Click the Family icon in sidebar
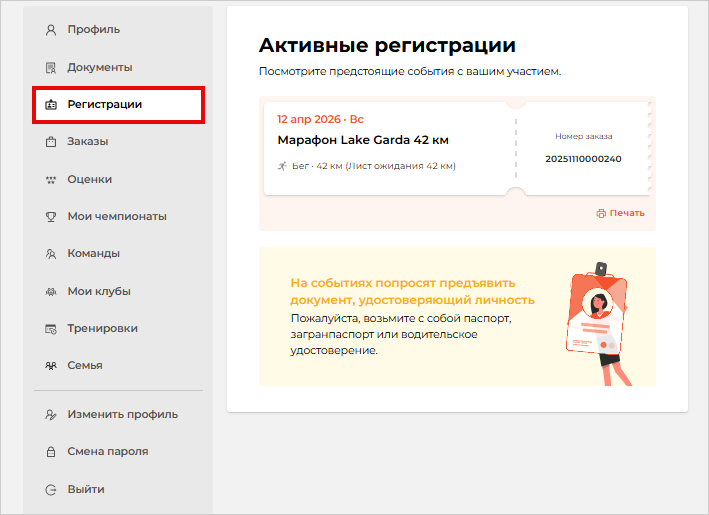This screenshot has width=709, height=515. [51, 366]
